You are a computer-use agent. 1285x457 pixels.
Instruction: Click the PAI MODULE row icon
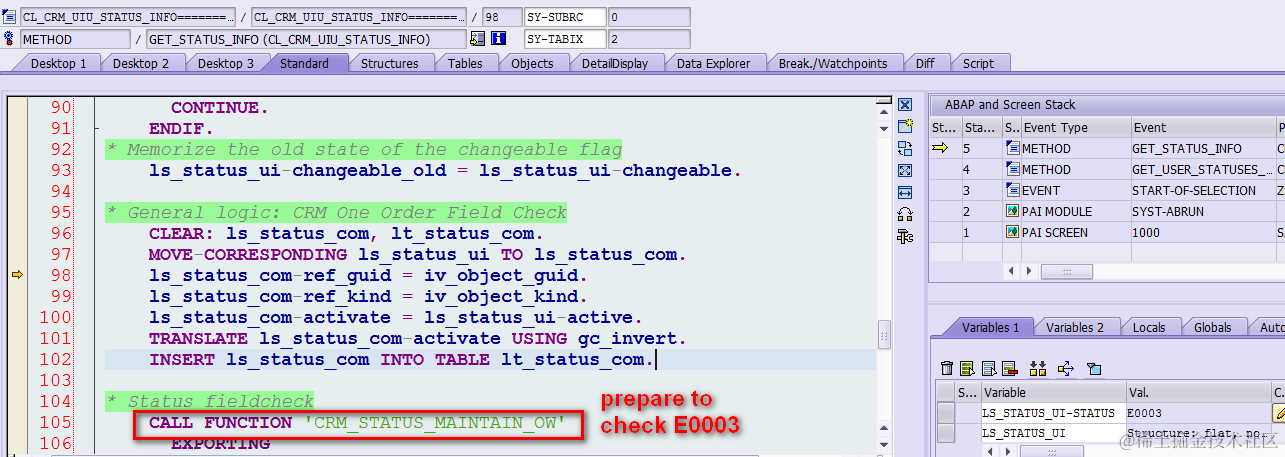[1012, 212]
